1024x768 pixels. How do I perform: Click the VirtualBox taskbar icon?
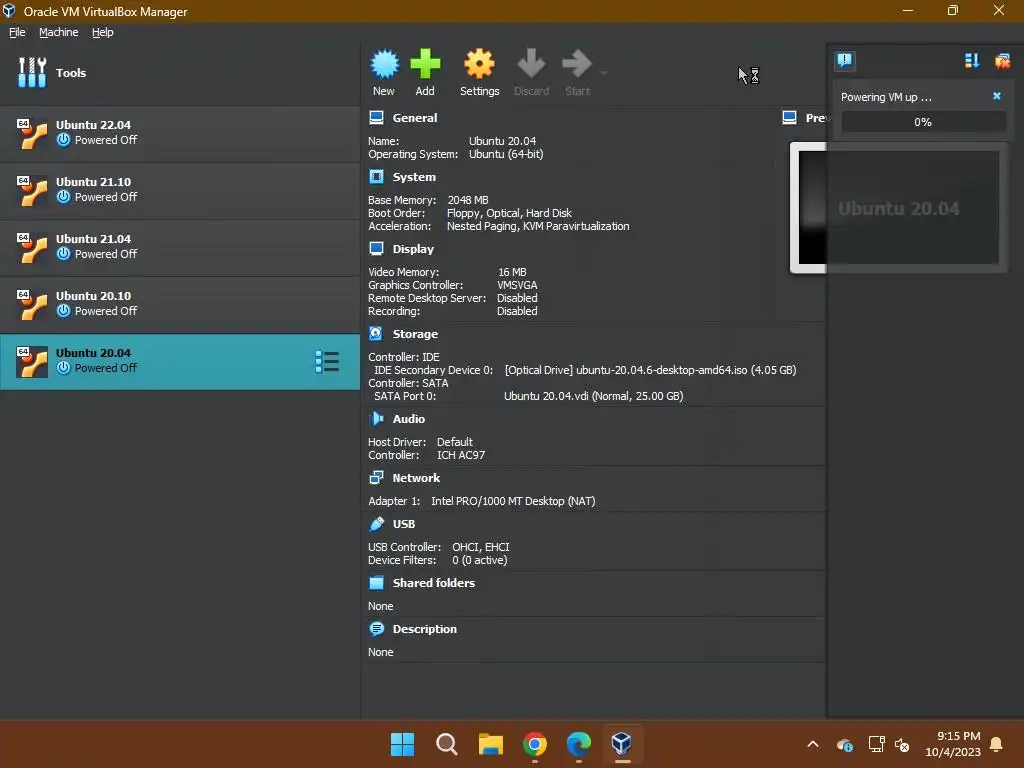622,744
